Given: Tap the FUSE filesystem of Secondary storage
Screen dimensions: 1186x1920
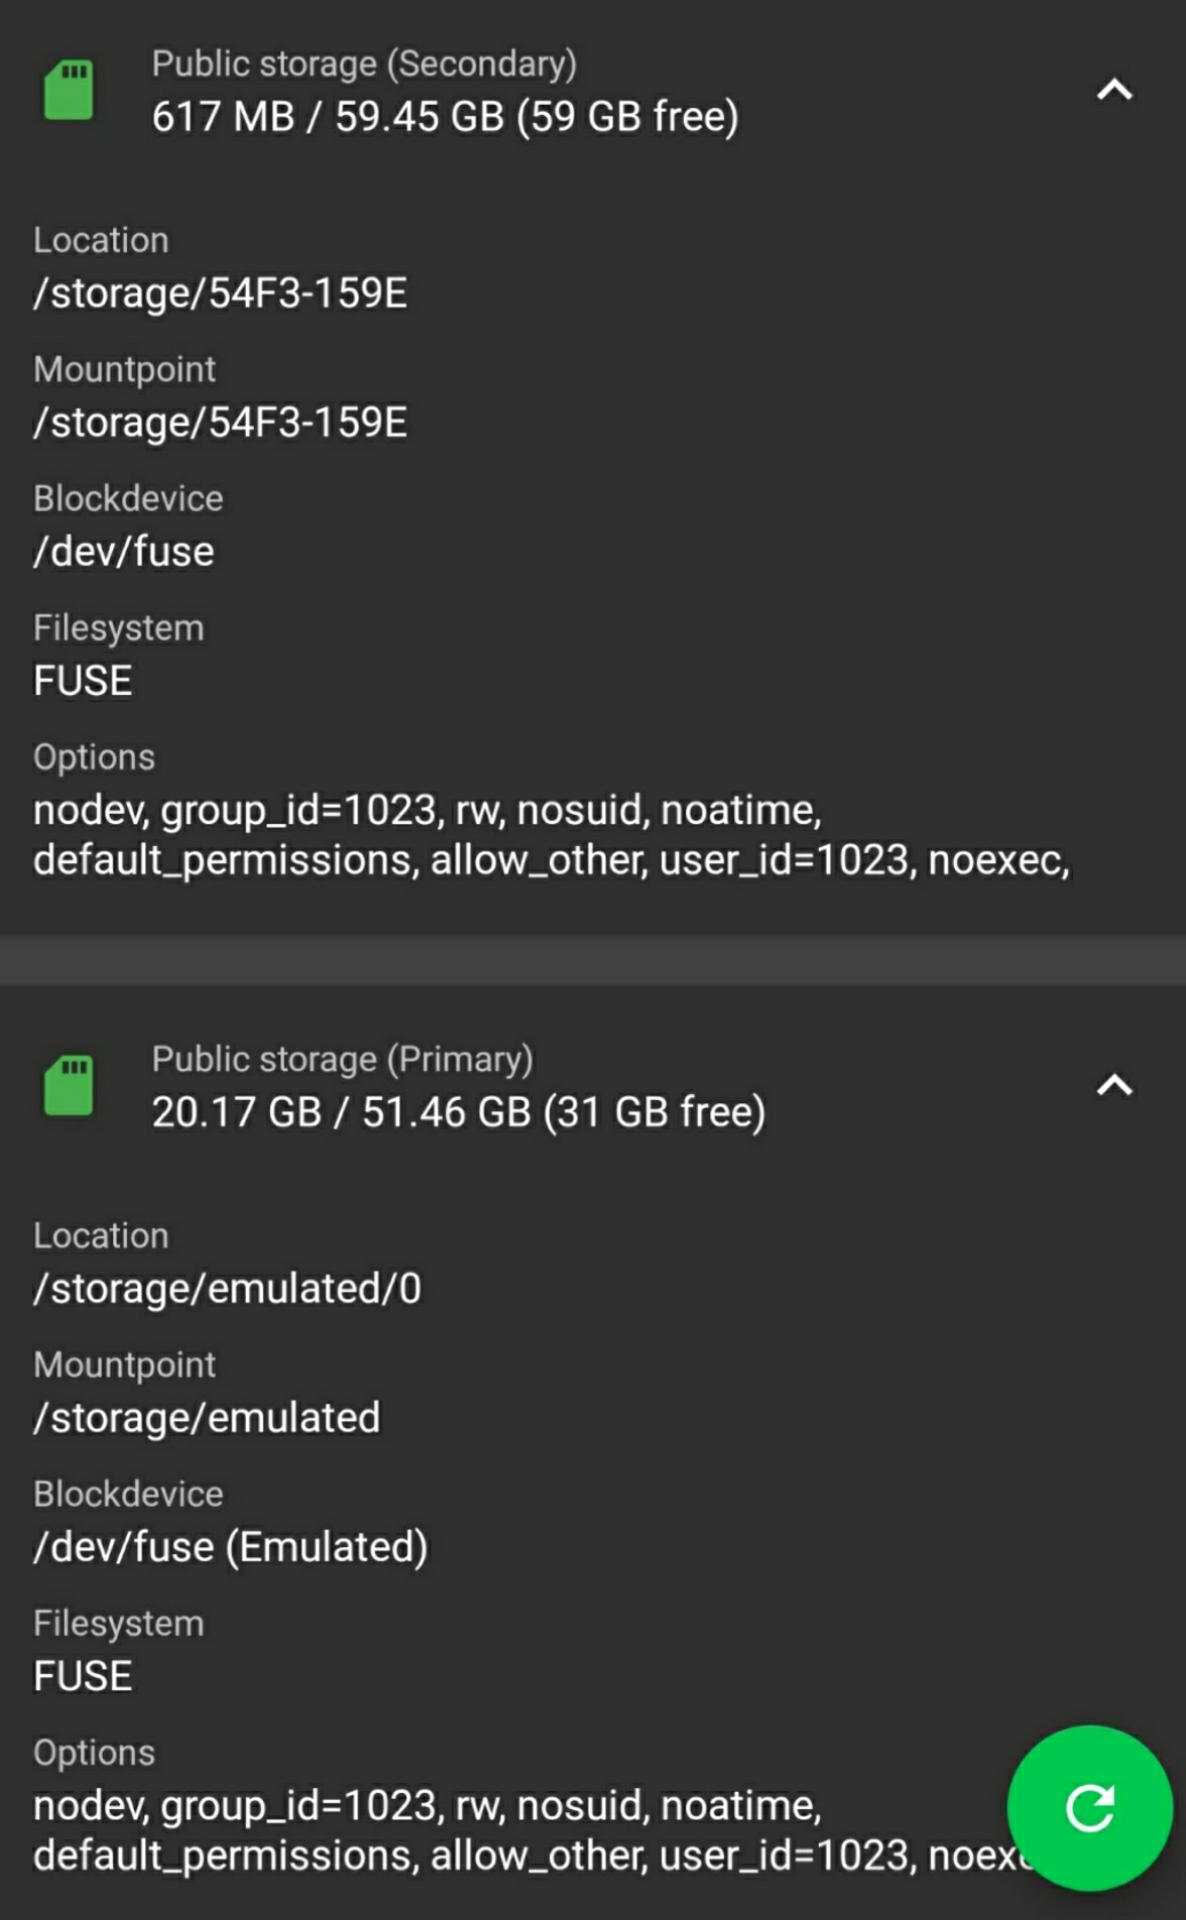Looking at the screenshot, I should tap(83, 681).
